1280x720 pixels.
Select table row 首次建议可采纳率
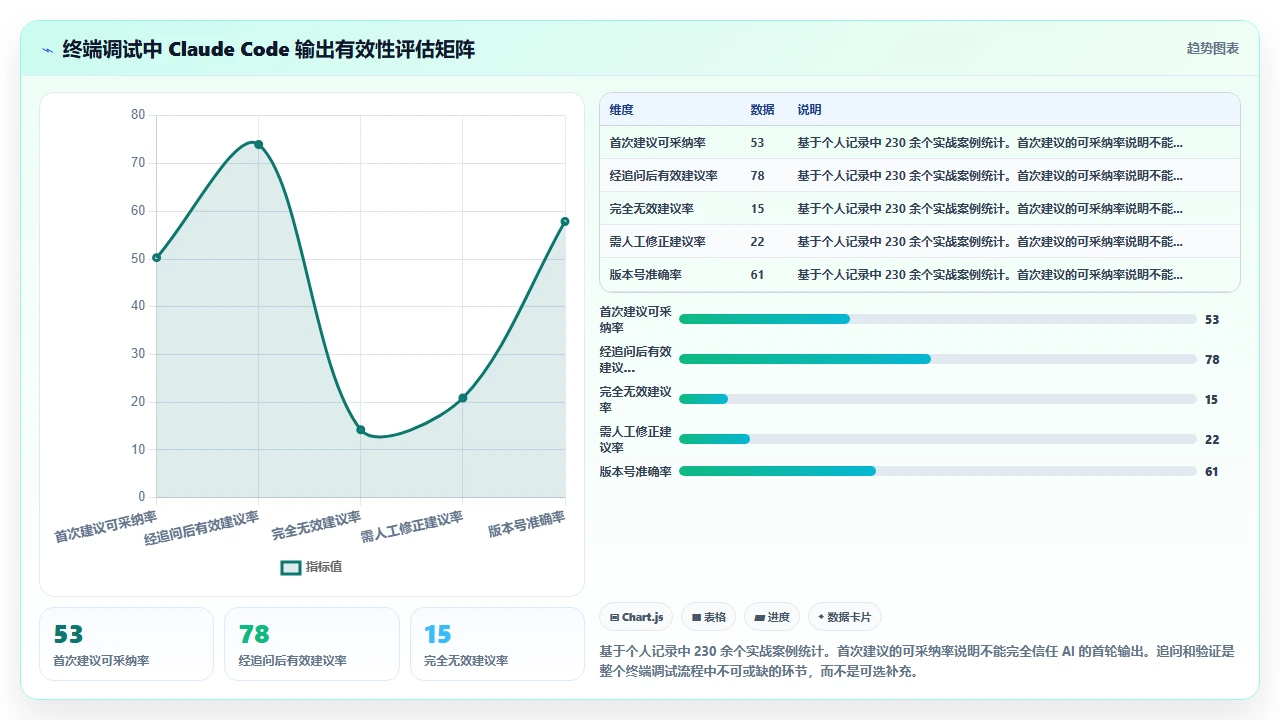coord(919,143)
